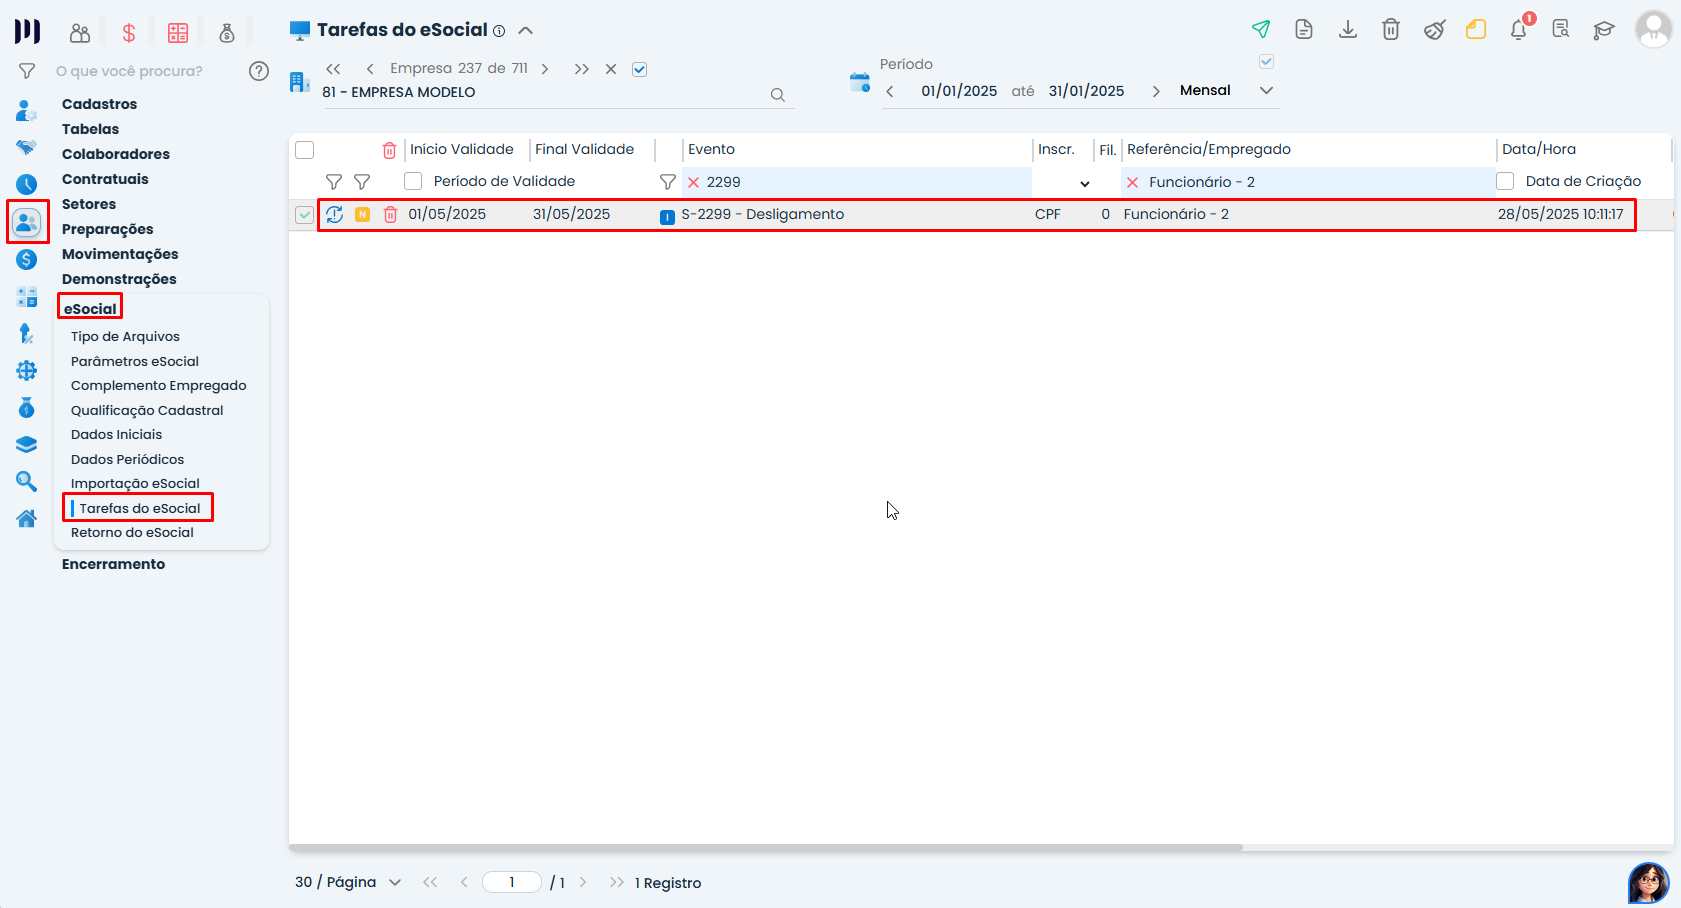
Task: Click the download arrow icon in toolbar
Action: tap(1348, 29)
